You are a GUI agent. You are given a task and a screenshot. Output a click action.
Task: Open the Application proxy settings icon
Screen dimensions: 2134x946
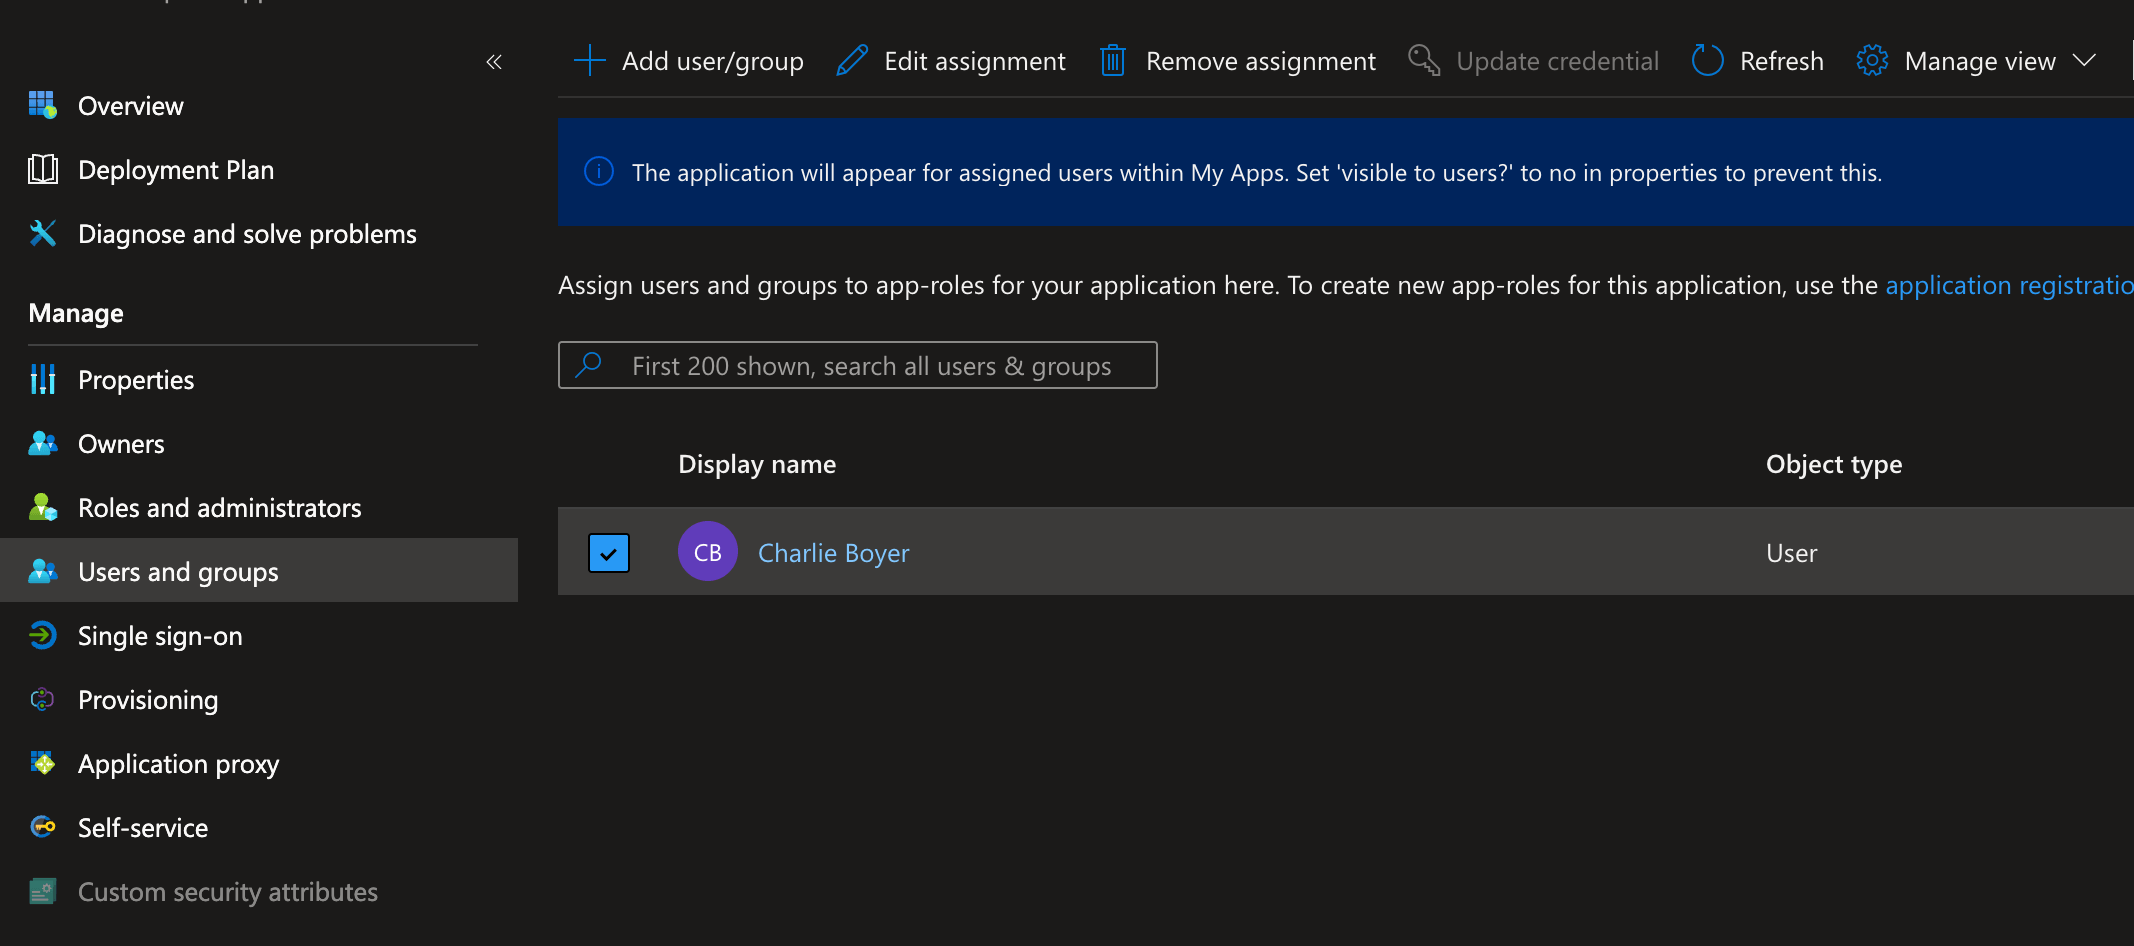click(42, 763)
